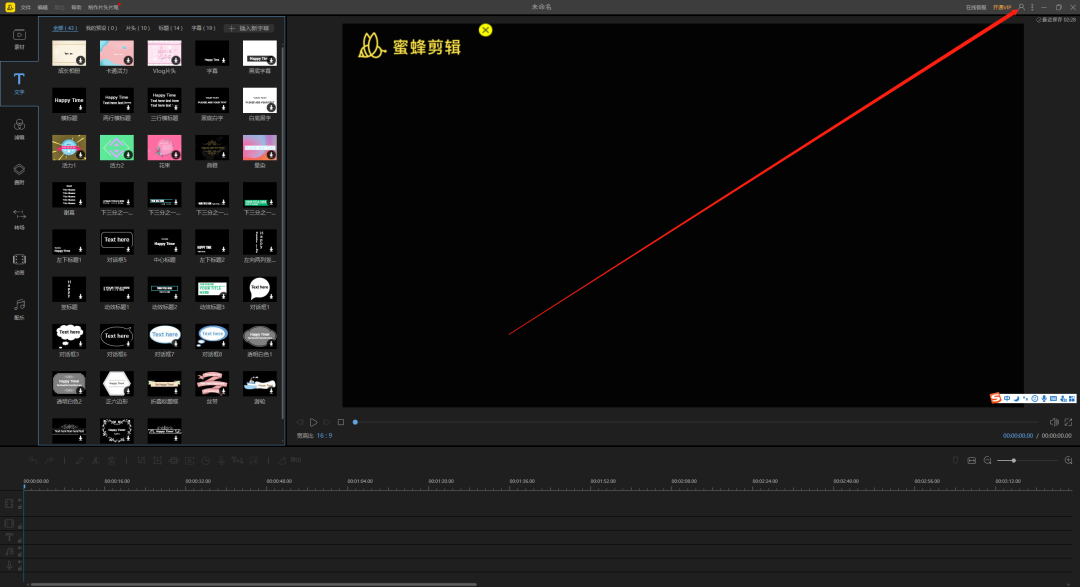Viewport: 1080px width, 587px height.
Task: Pick the 游轮 ship template
Action: [x=260, y=384]
